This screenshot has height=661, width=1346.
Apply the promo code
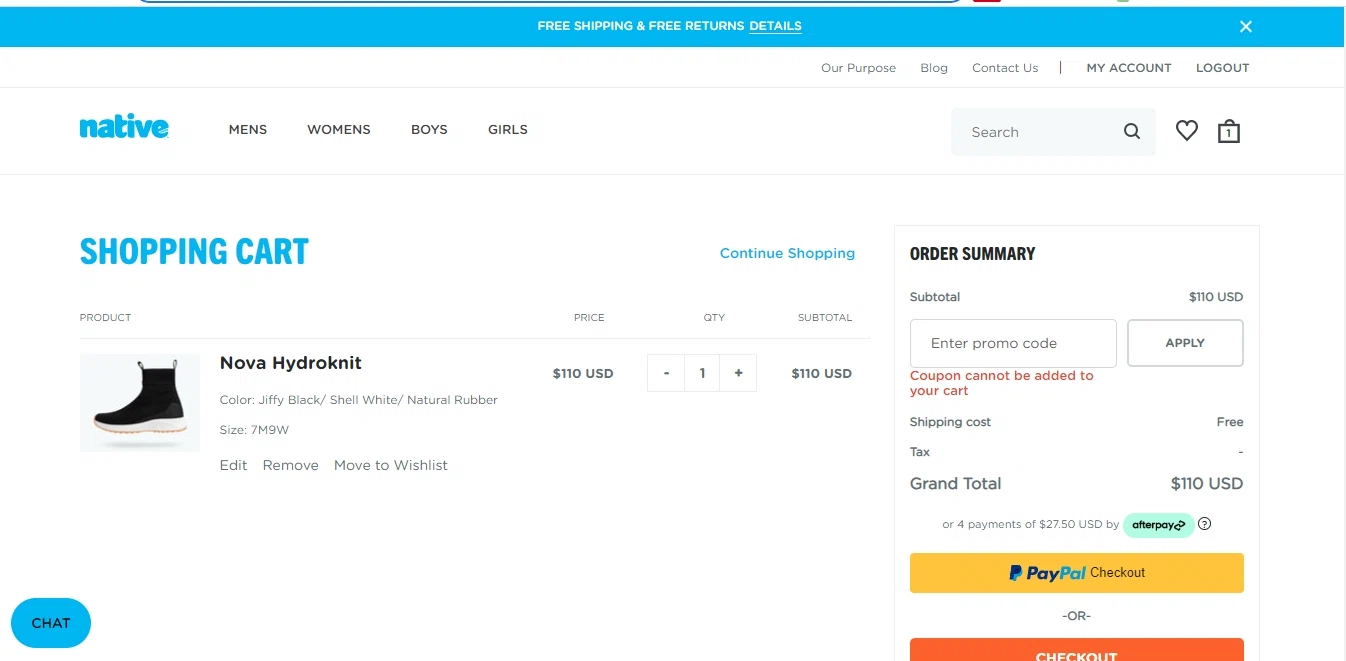coord(1185,343)
